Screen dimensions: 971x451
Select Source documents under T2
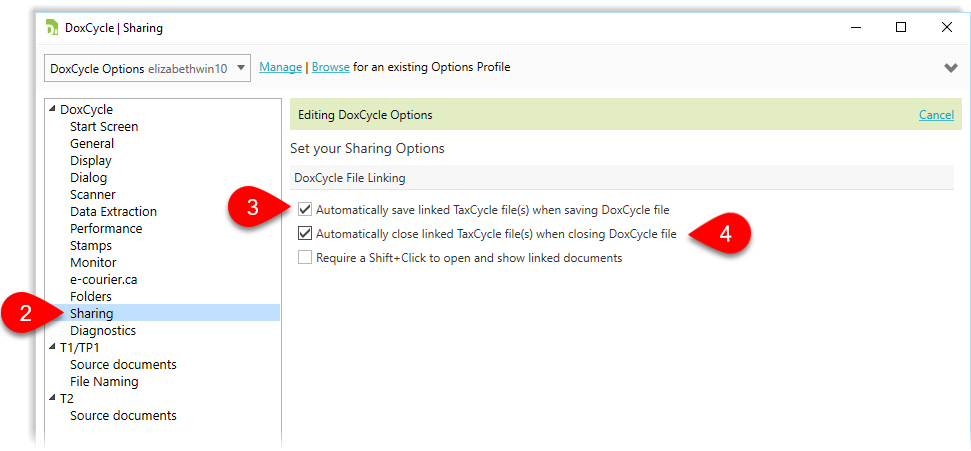click(x=123, y=415)
